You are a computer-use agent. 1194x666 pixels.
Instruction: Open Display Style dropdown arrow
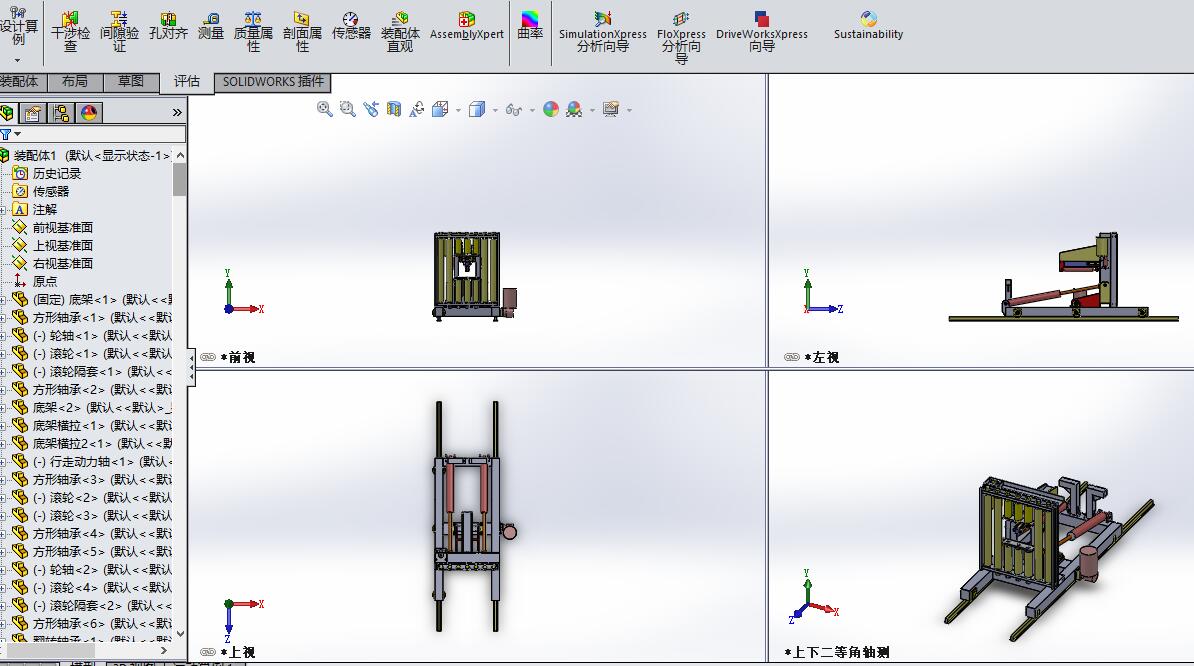495,110
